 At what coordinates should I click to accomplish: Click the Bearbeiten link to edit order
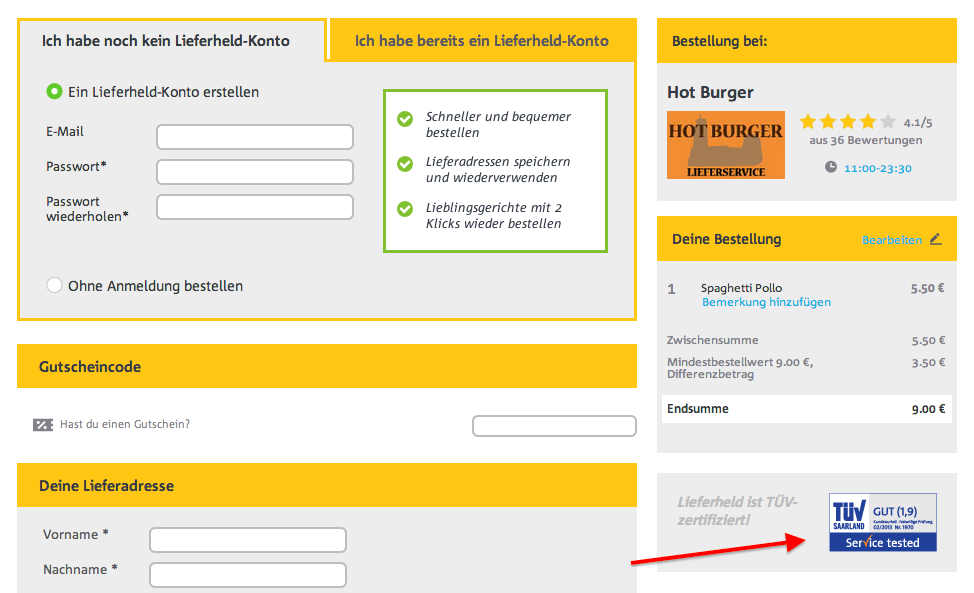pyautogui.click(x=892, y=240)
